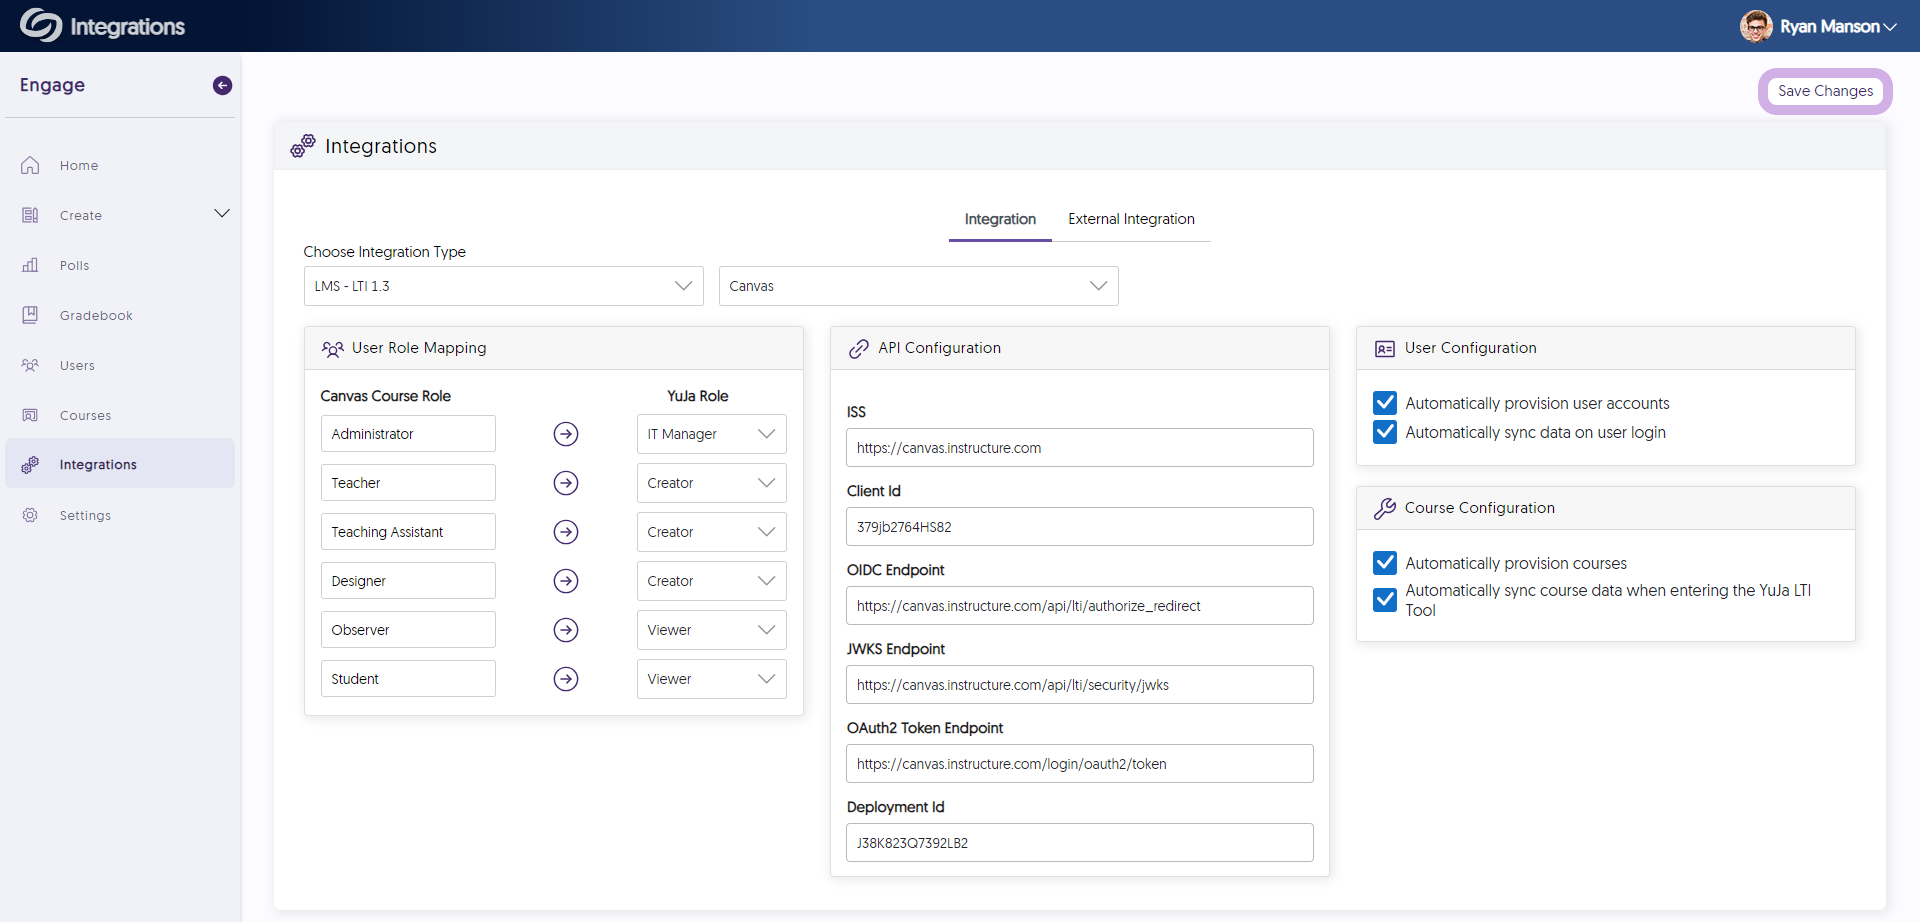Open YuJa Role dropdown for Administrator
Screen dimensions: 1920x922
(x=711, y=434)
